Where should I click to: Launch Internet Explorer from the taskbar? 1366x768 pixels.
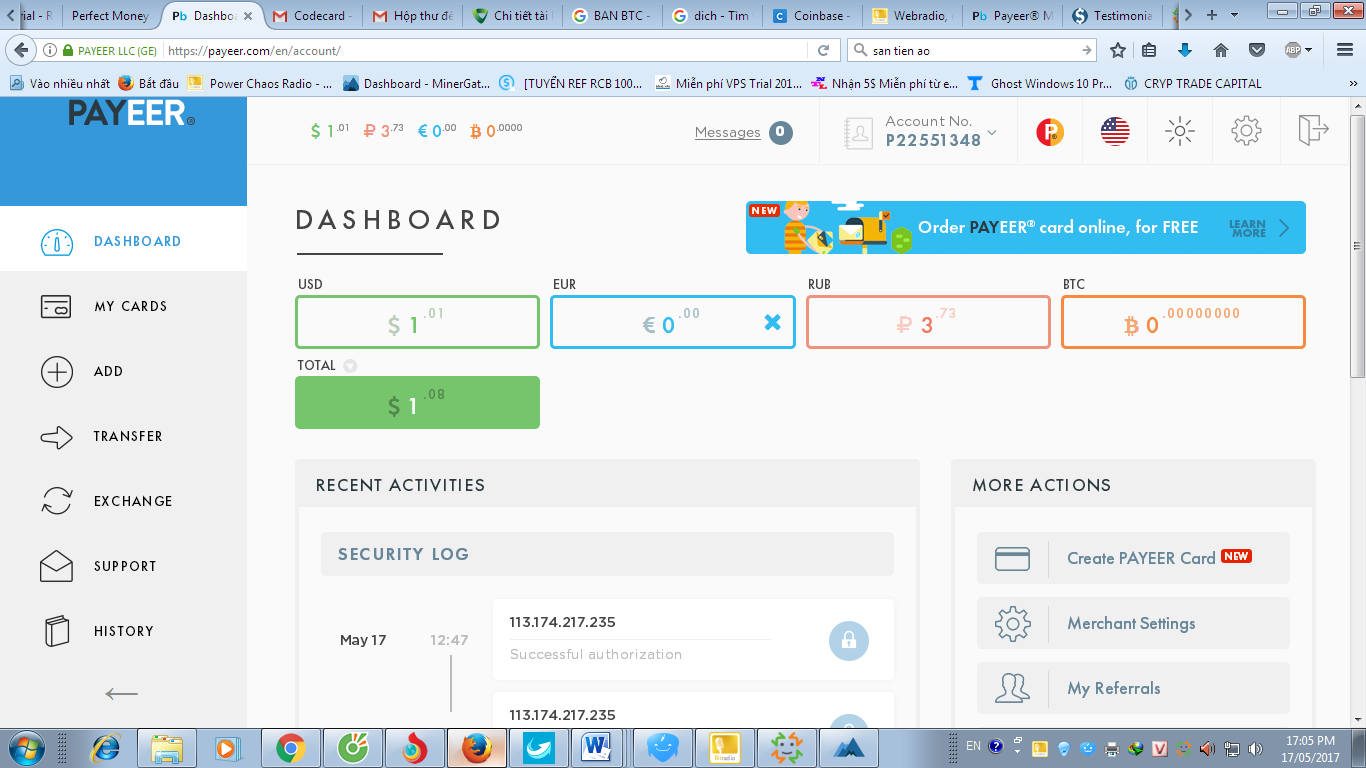pos(104,747)
